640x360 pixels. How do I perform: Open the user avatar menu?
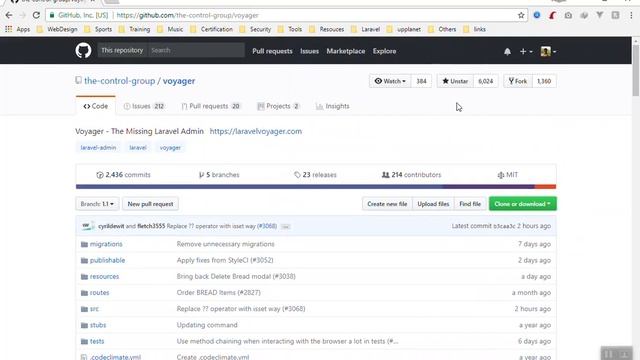pos(548,51)
